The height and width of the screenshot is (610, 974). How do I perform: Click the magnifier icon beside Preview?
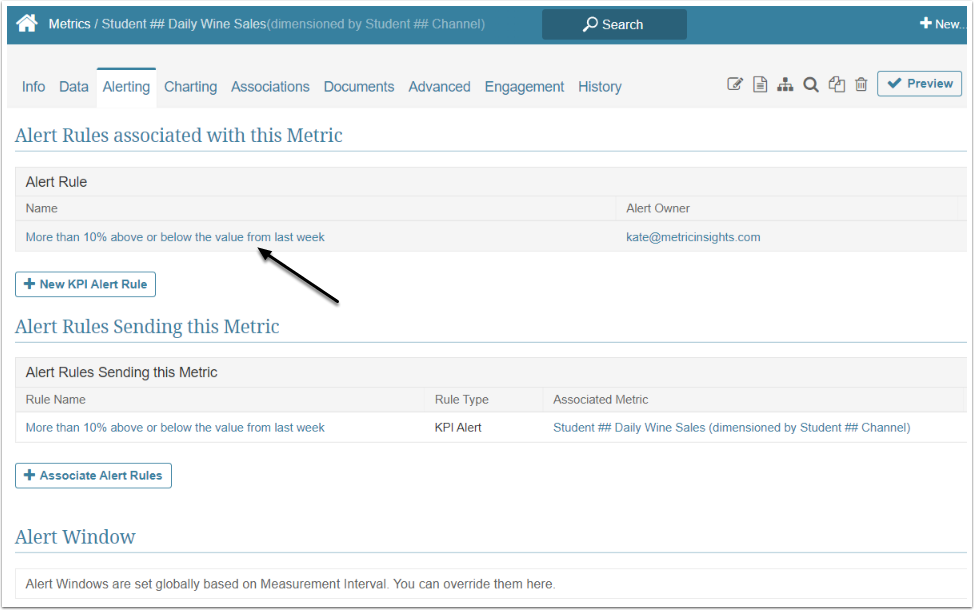[x=811, y=85]
